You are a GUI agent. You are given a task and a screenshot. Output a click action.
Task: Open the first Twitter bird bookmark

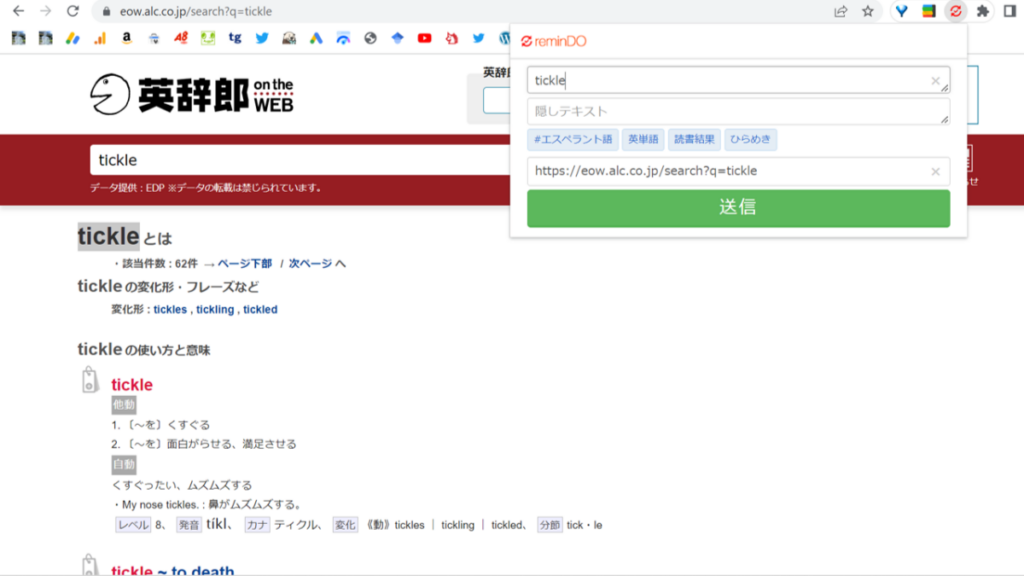(262, 39)
